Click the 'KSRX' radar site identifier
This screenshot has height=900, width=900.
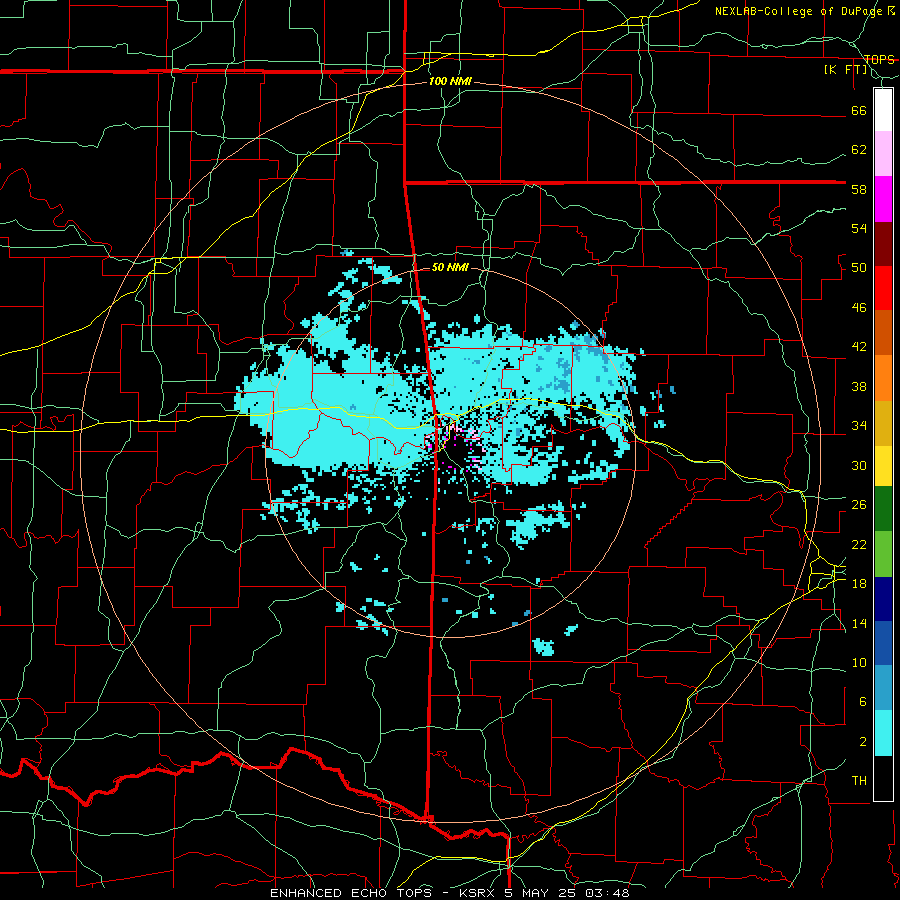tap(478, 893)
